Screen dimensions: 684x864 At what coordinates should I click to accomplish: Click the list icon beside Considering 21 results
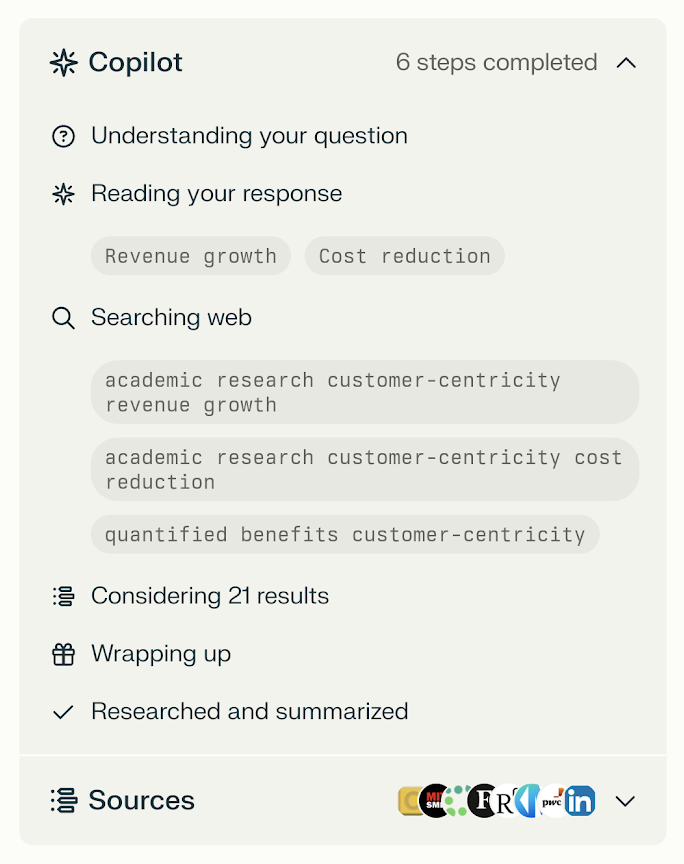(x=63, y=596)
